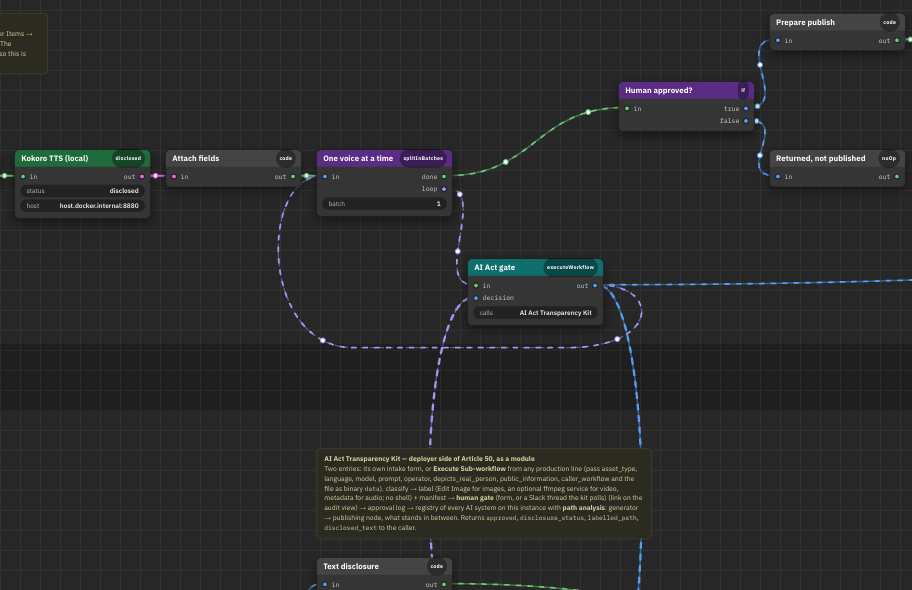Click the 'in' port of Human approved?

point(627,108)
